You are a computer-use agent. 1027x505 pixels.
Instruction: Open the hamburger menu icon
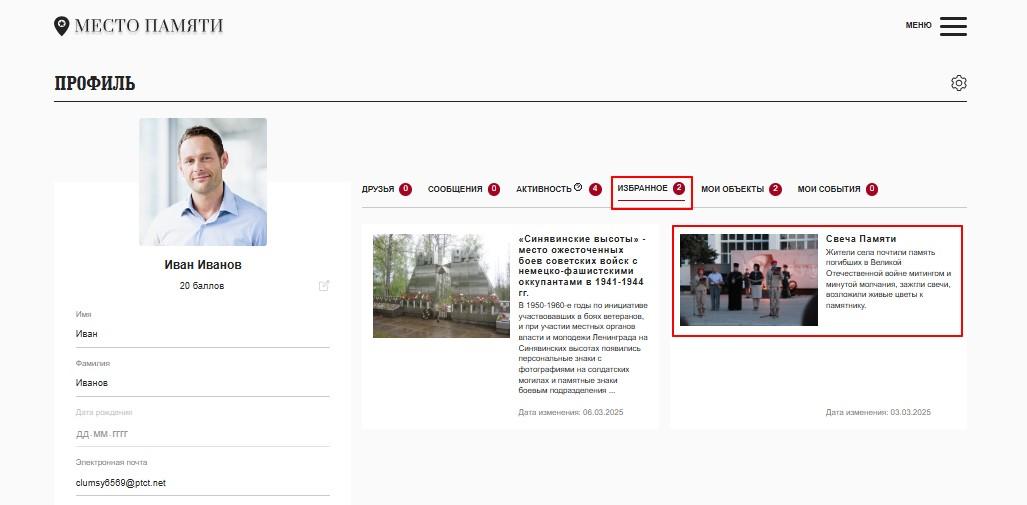[953, 26]
